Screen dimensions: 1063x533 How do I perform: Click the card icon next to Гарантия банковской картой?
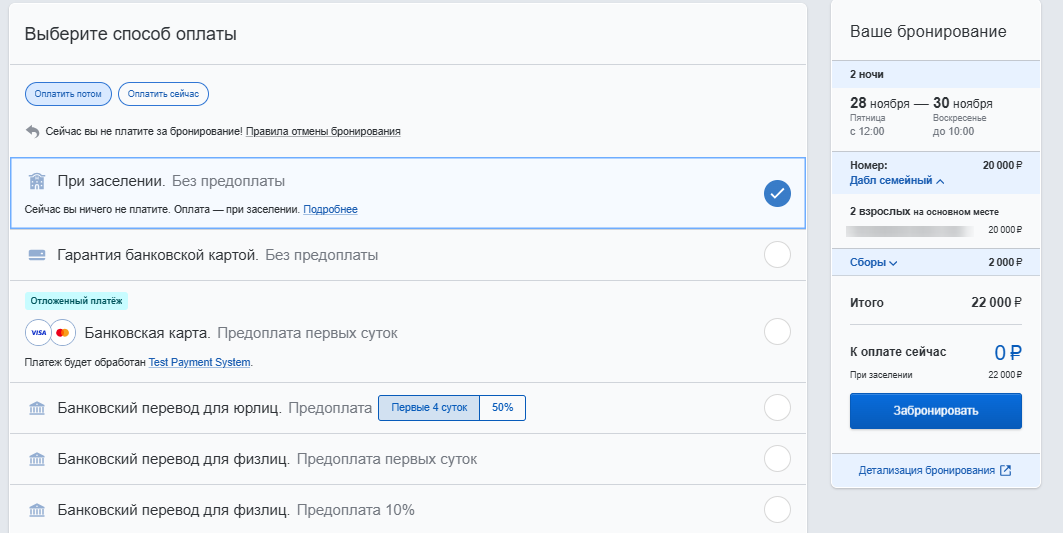(37, 255)
